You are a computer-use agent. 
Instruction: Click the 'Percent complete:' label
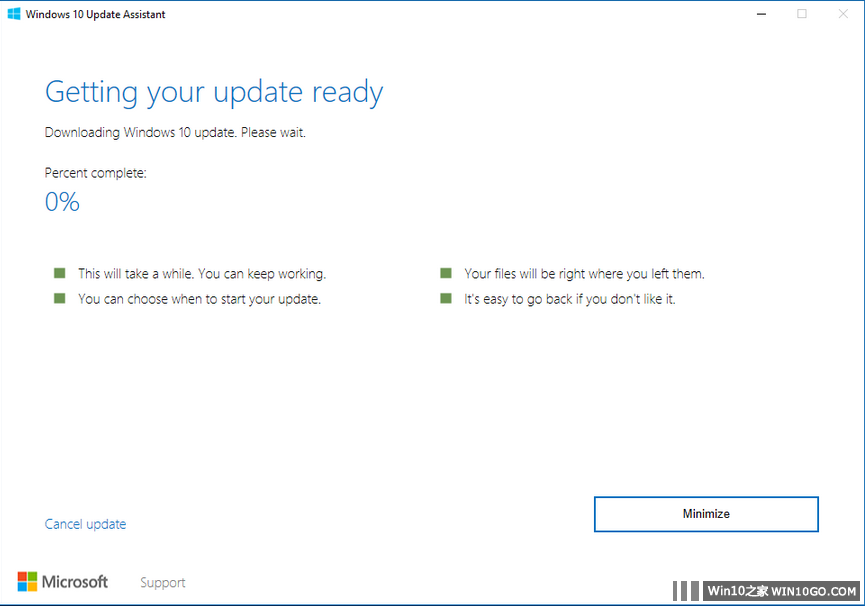tap(95, 173)
